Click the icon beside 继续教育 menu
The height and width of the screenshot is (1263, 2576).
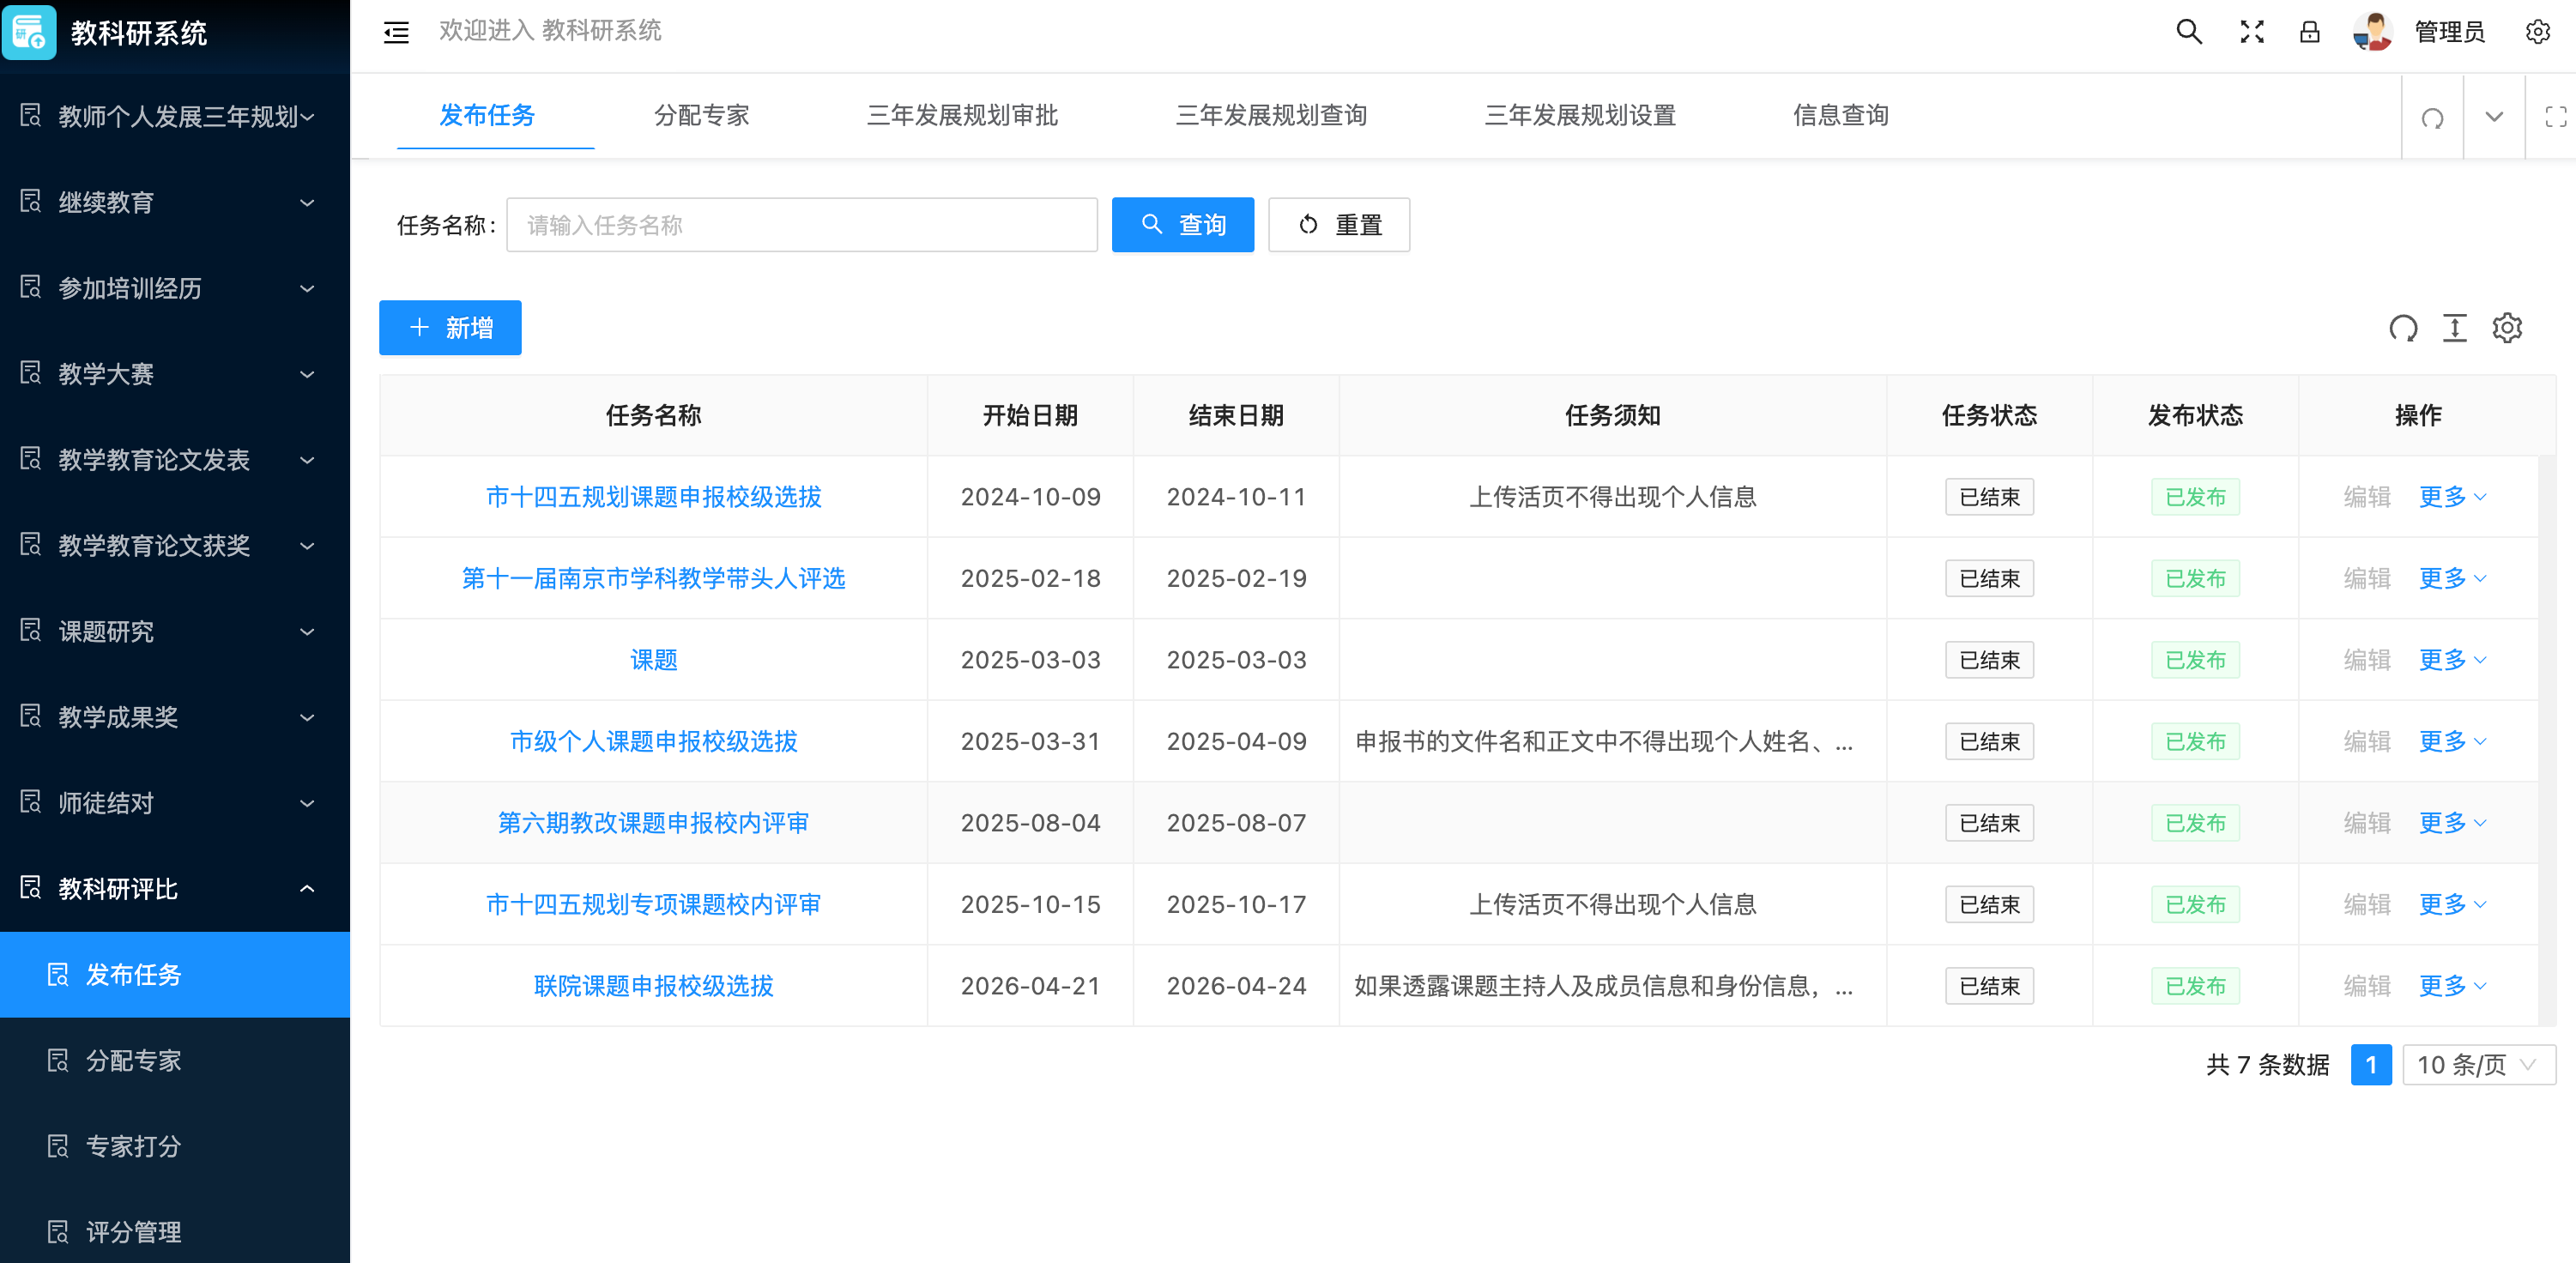click(x=31, y=201)
